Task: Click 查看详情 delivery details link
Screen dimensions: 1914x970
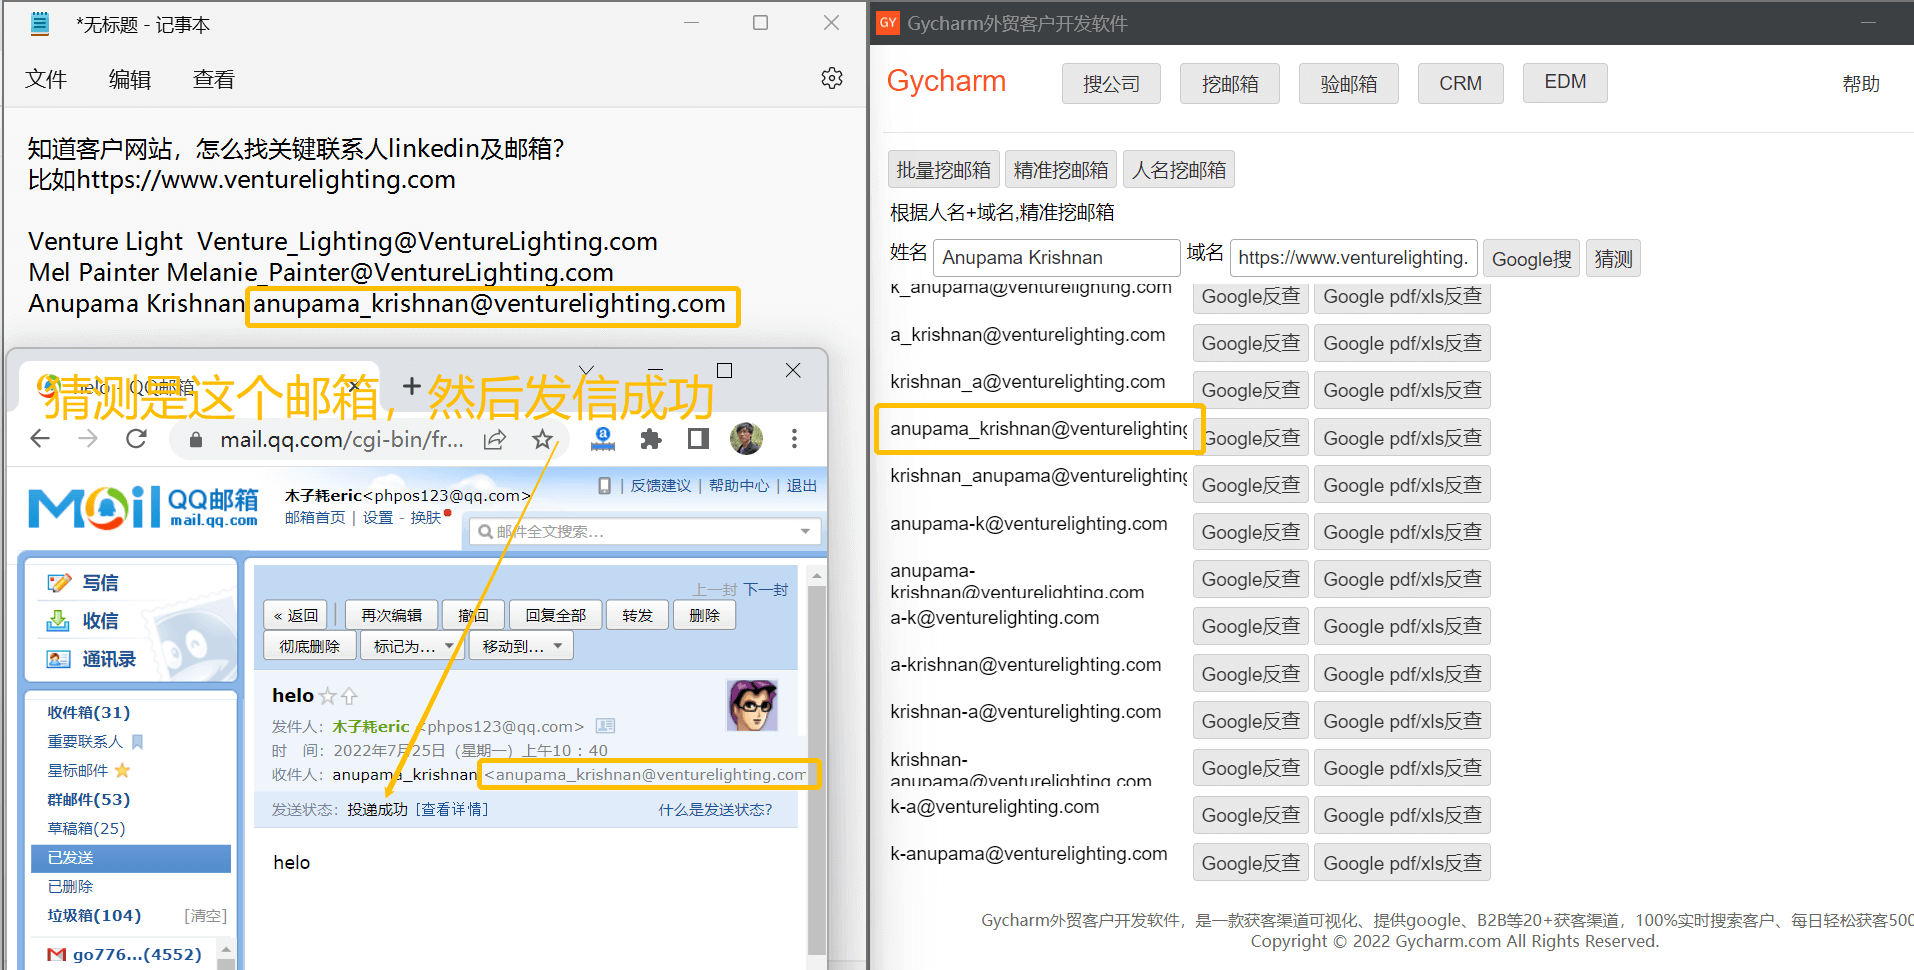Action: click(x=452, y=809)
